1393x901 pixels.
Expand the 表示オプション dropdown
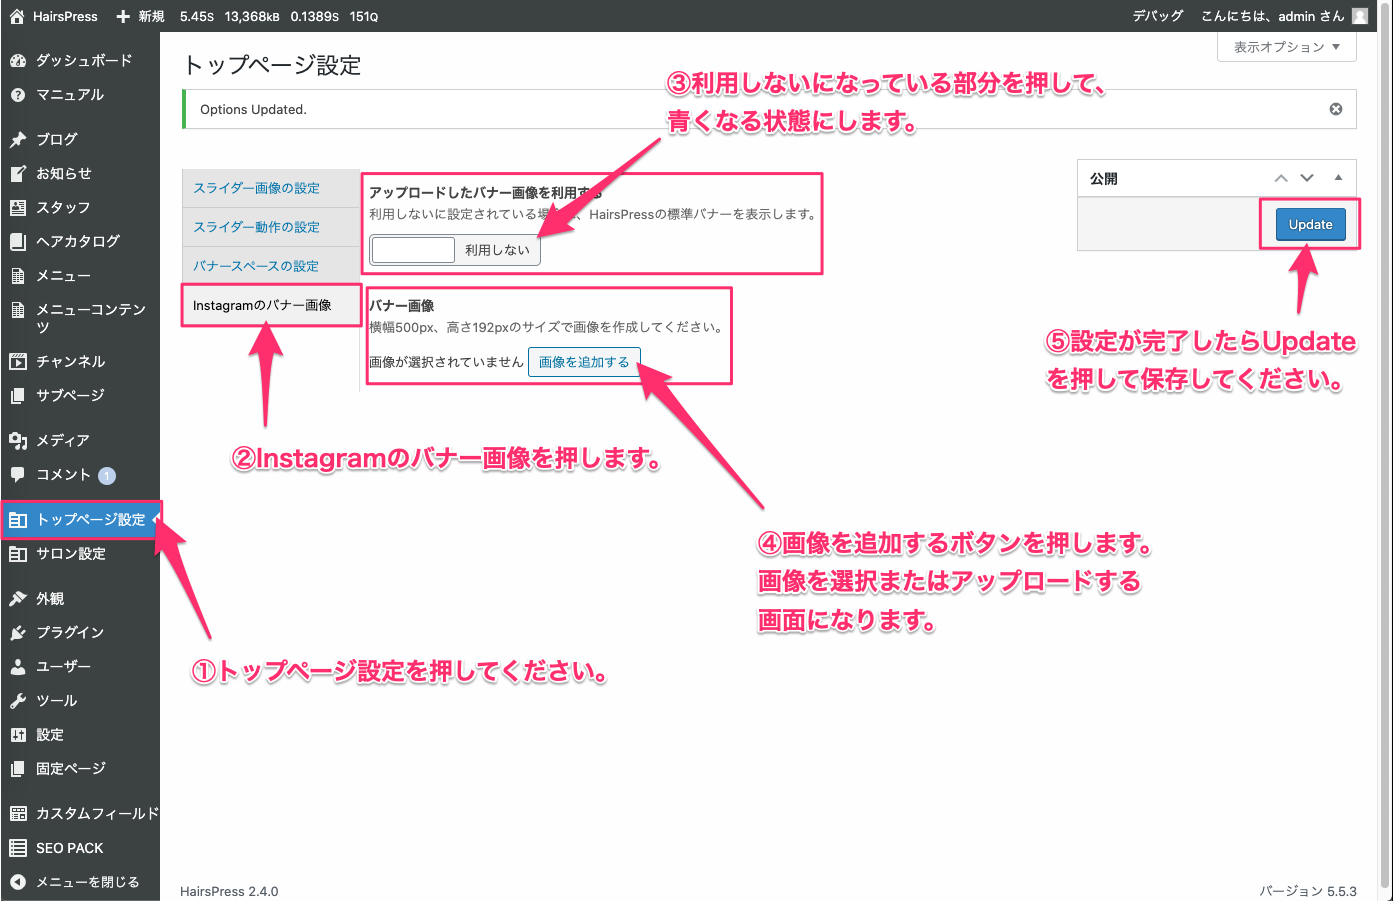1286,47
